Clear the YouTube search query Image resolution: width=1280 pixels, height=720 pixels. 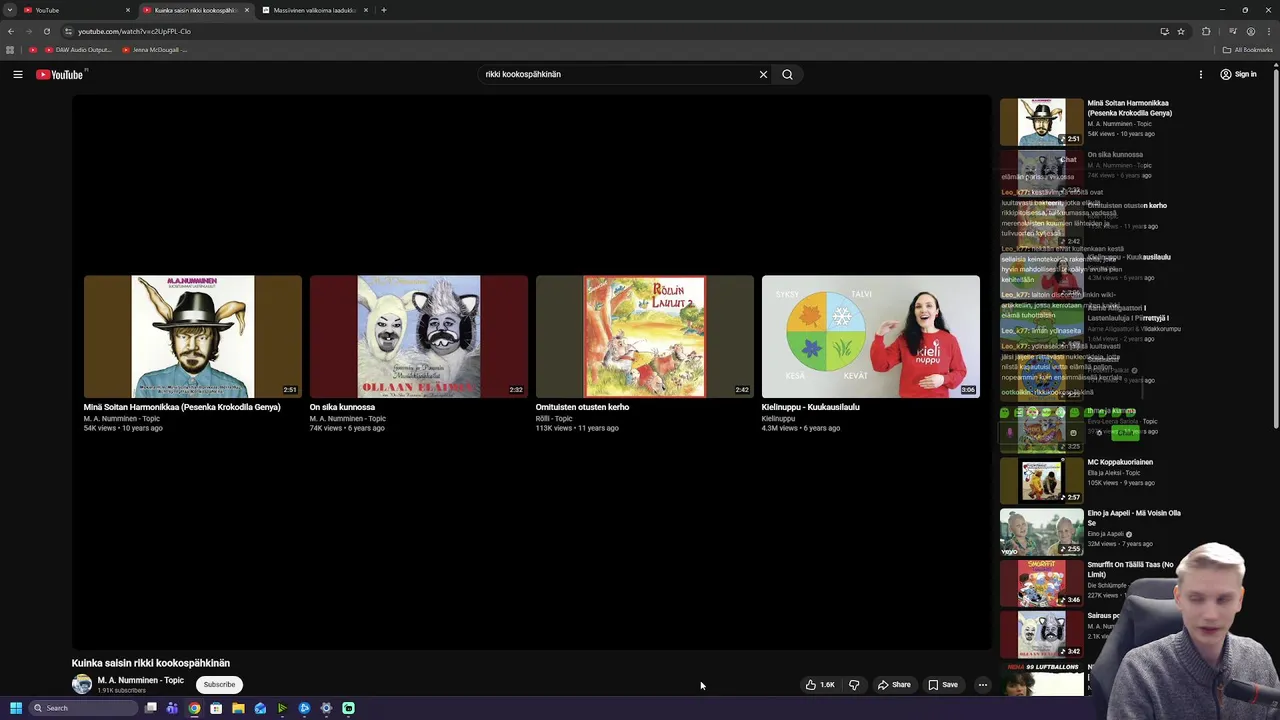(763, 74)
